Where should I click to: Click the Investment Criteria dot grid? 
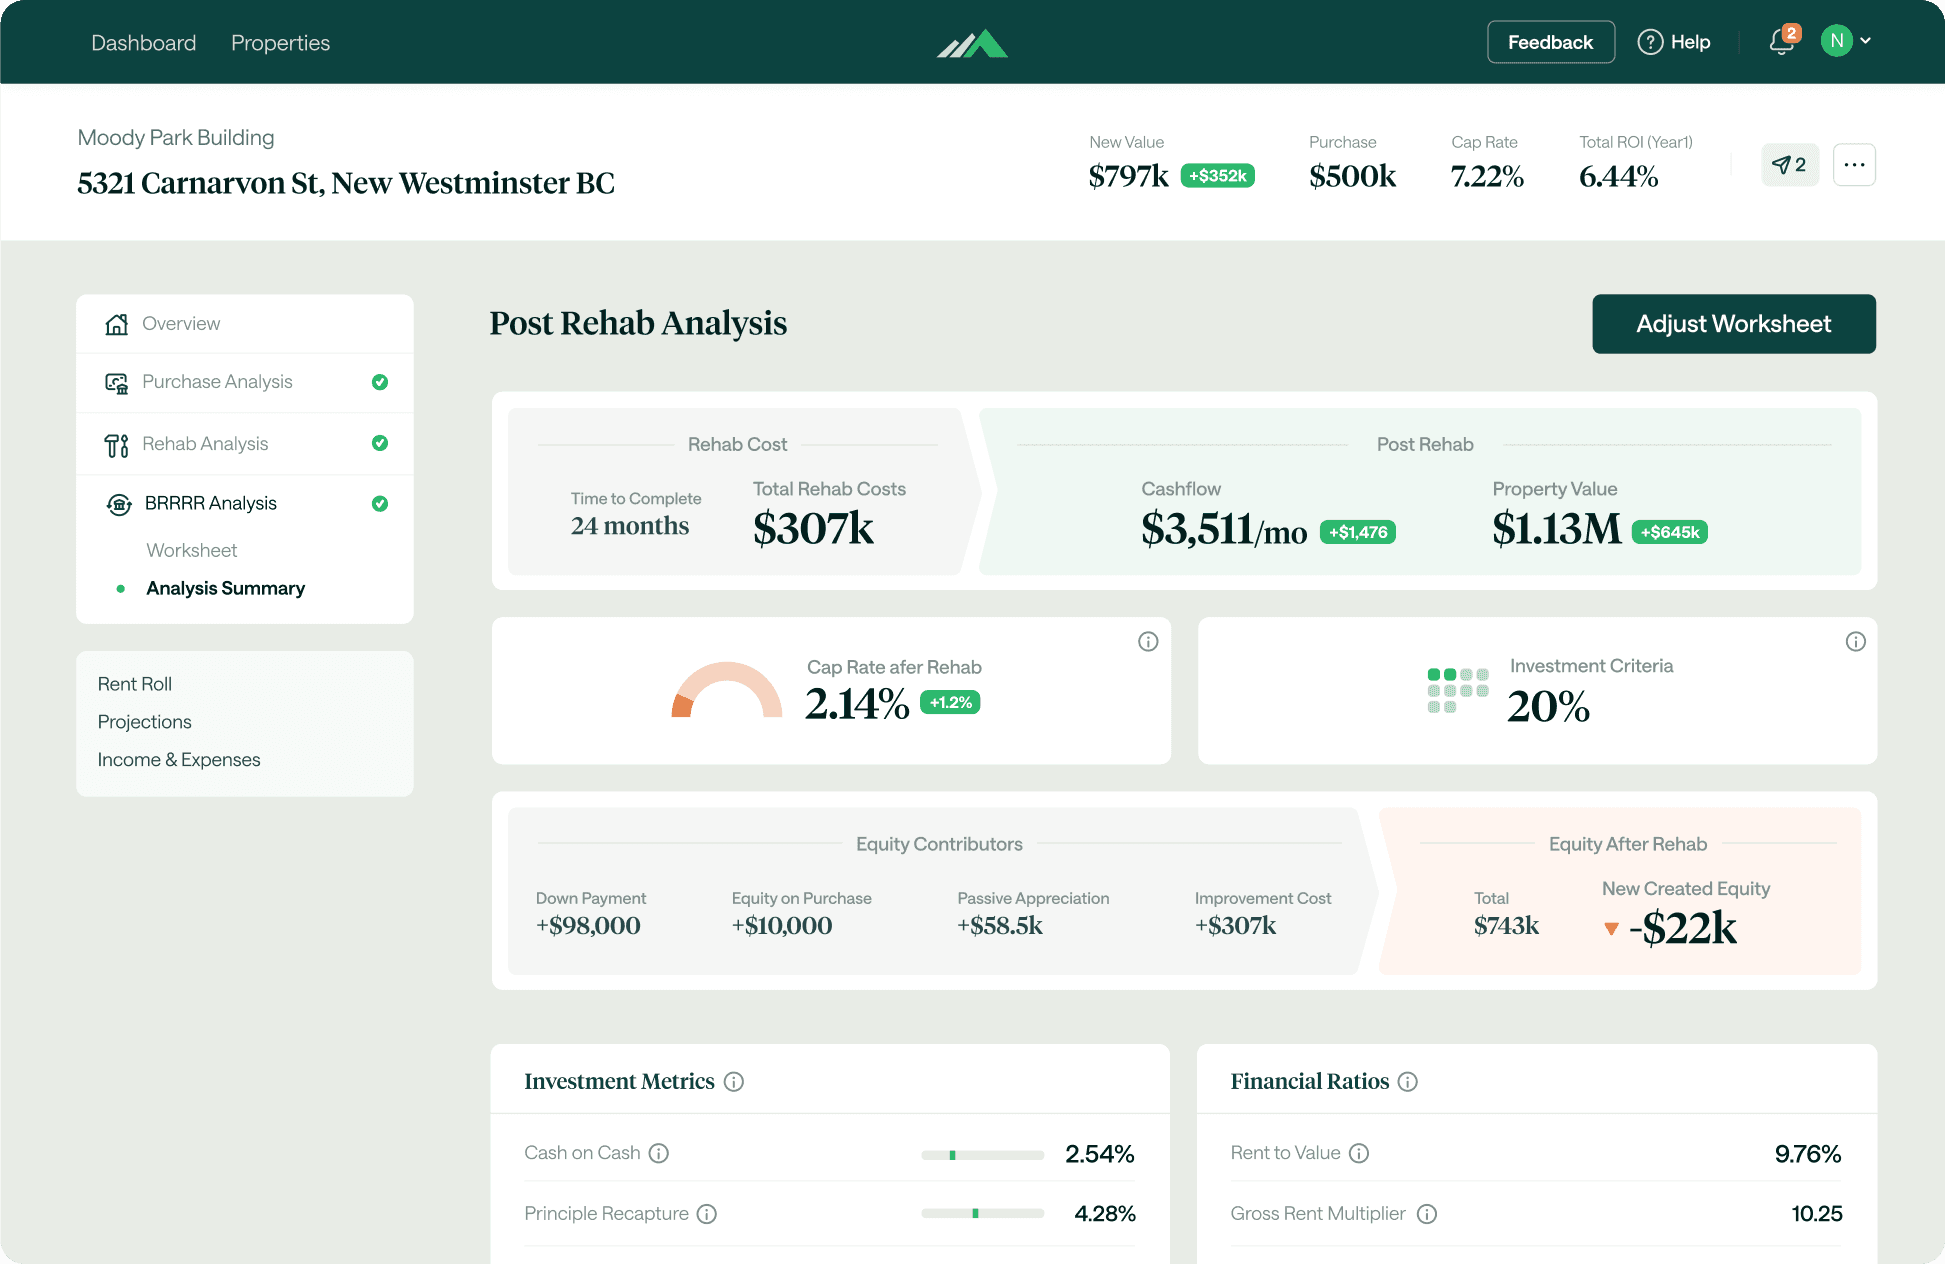pyautogui.click(x=1458, y=690)
